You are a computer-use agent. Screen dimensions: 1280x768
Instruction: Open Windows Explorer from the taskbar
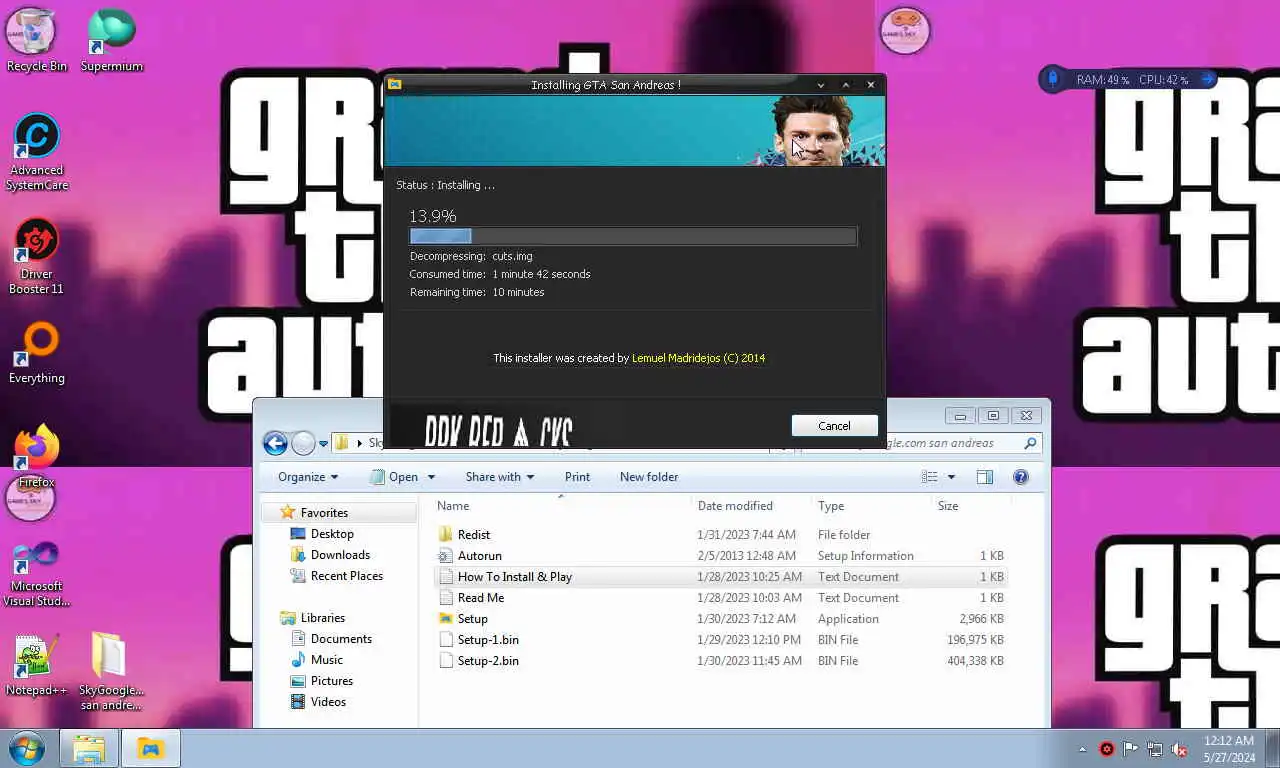coord(89,748)
